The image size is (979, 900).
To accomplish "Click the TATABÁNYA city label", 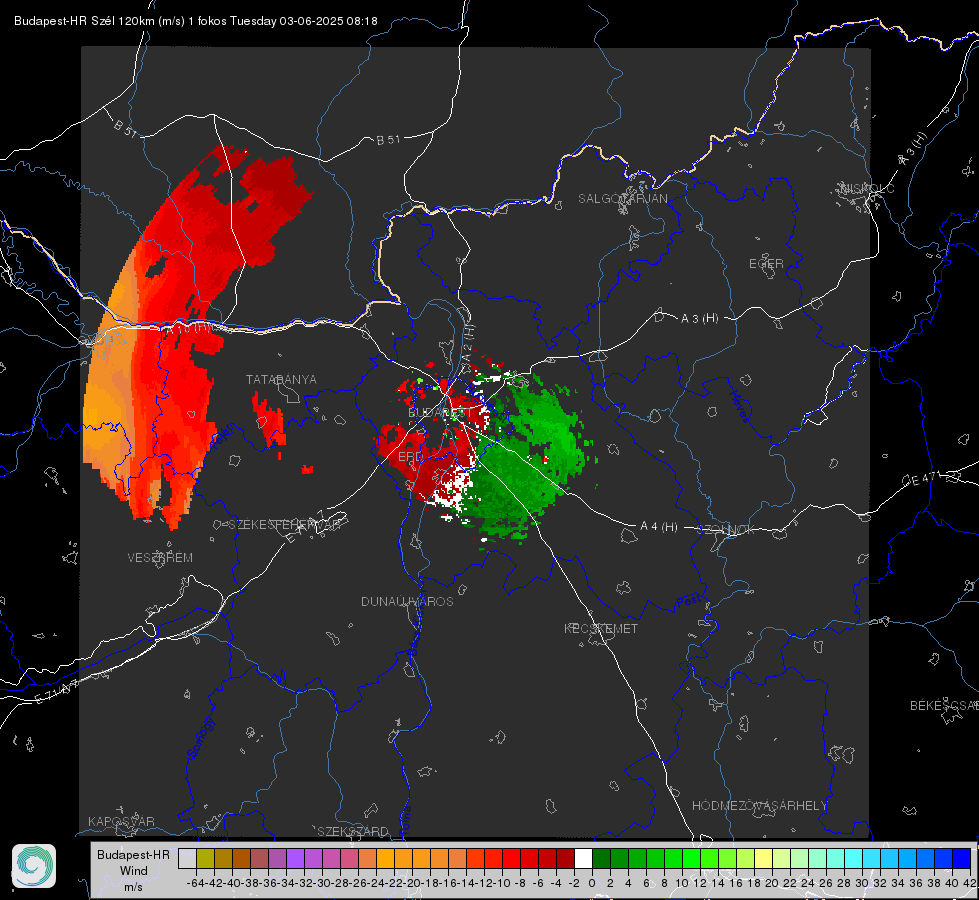I will click(x=281, y=379).
